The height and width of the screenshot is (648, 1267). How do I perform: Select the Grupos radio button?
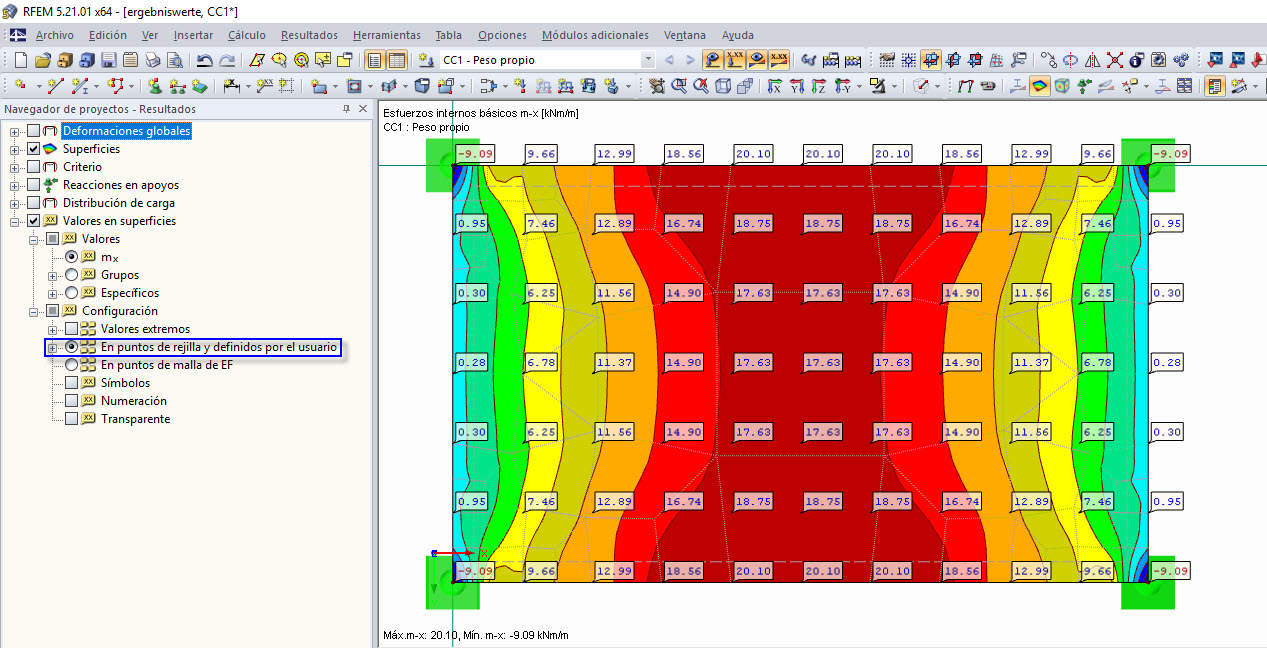pyautogui.click(x=71, y=275)
